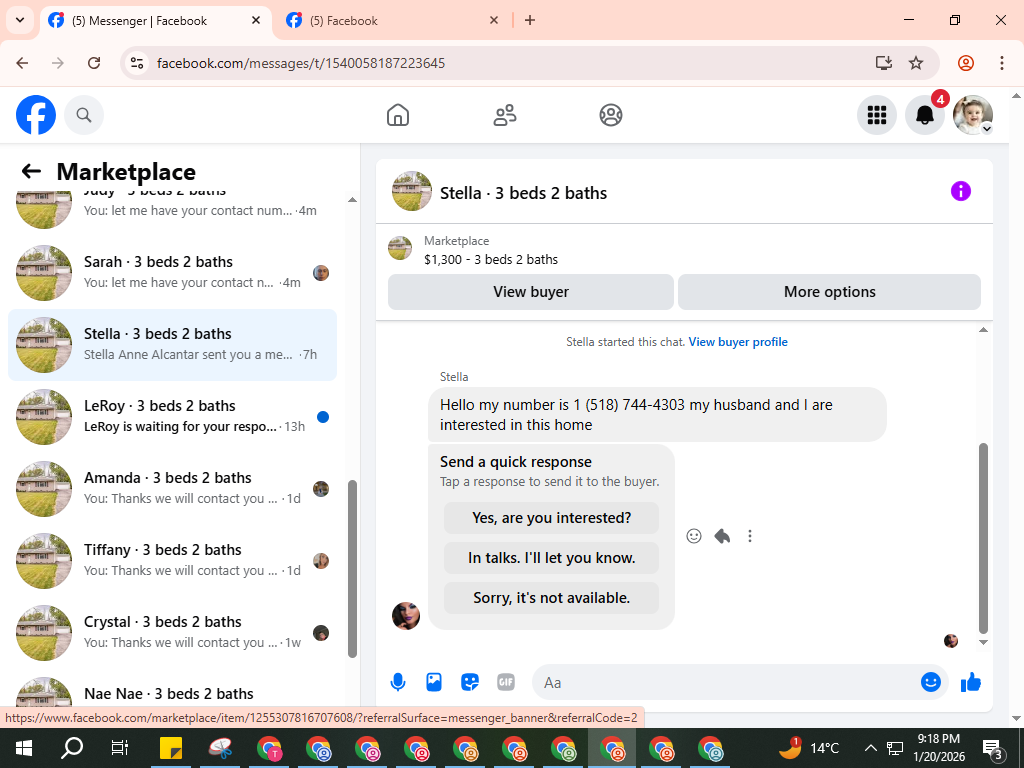Go to Home feed icon
The width and height of the screenshot is (1024, 768).
pos(398,115)
